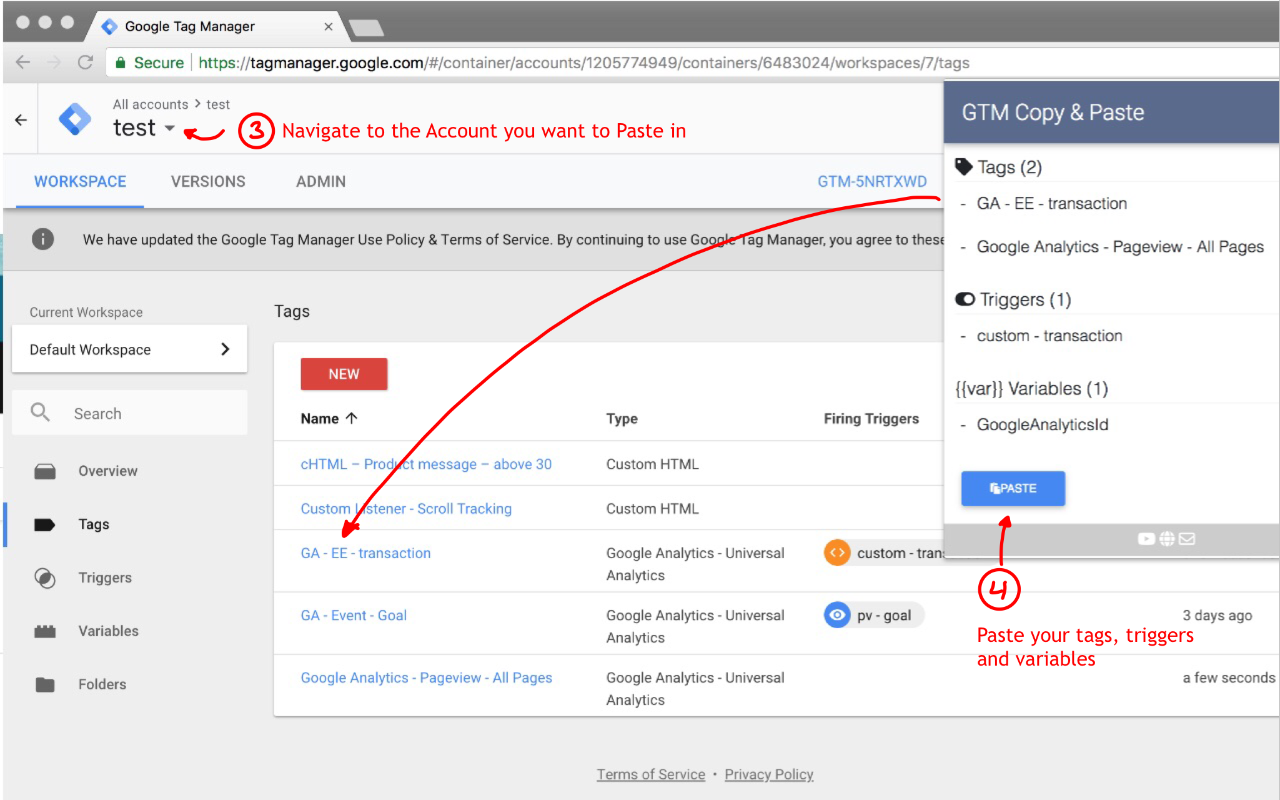Screen dimensions: 1280x800
Task: Click the tag icon beside Tags (2) in popup
Action: click(x=964, y=167)
